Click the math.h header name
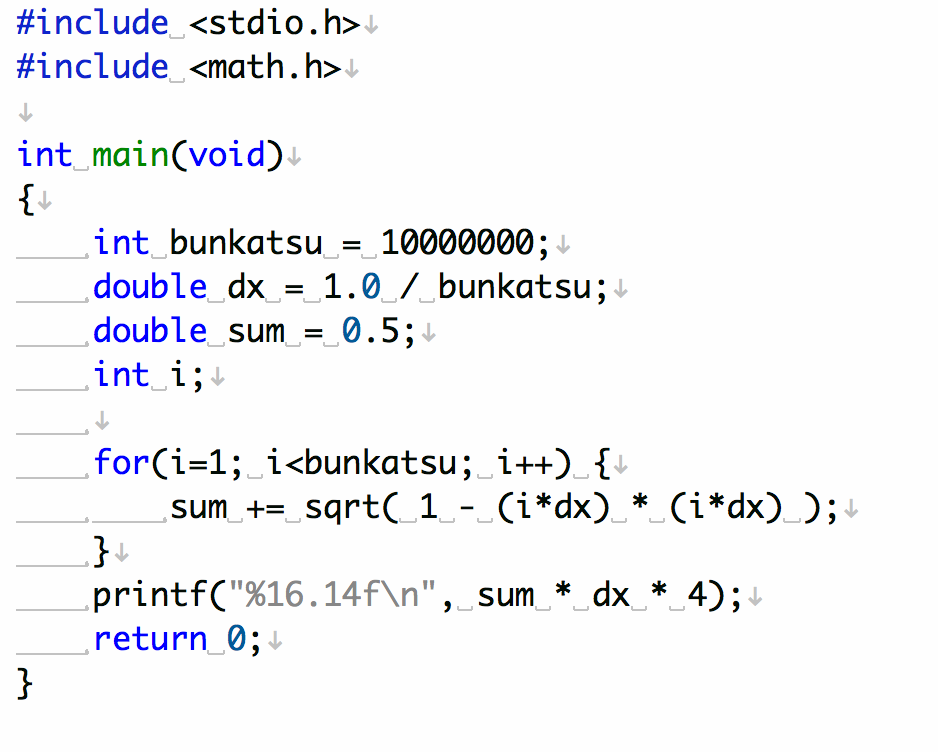This screenshot has width=938, height=752. (265, 67)
